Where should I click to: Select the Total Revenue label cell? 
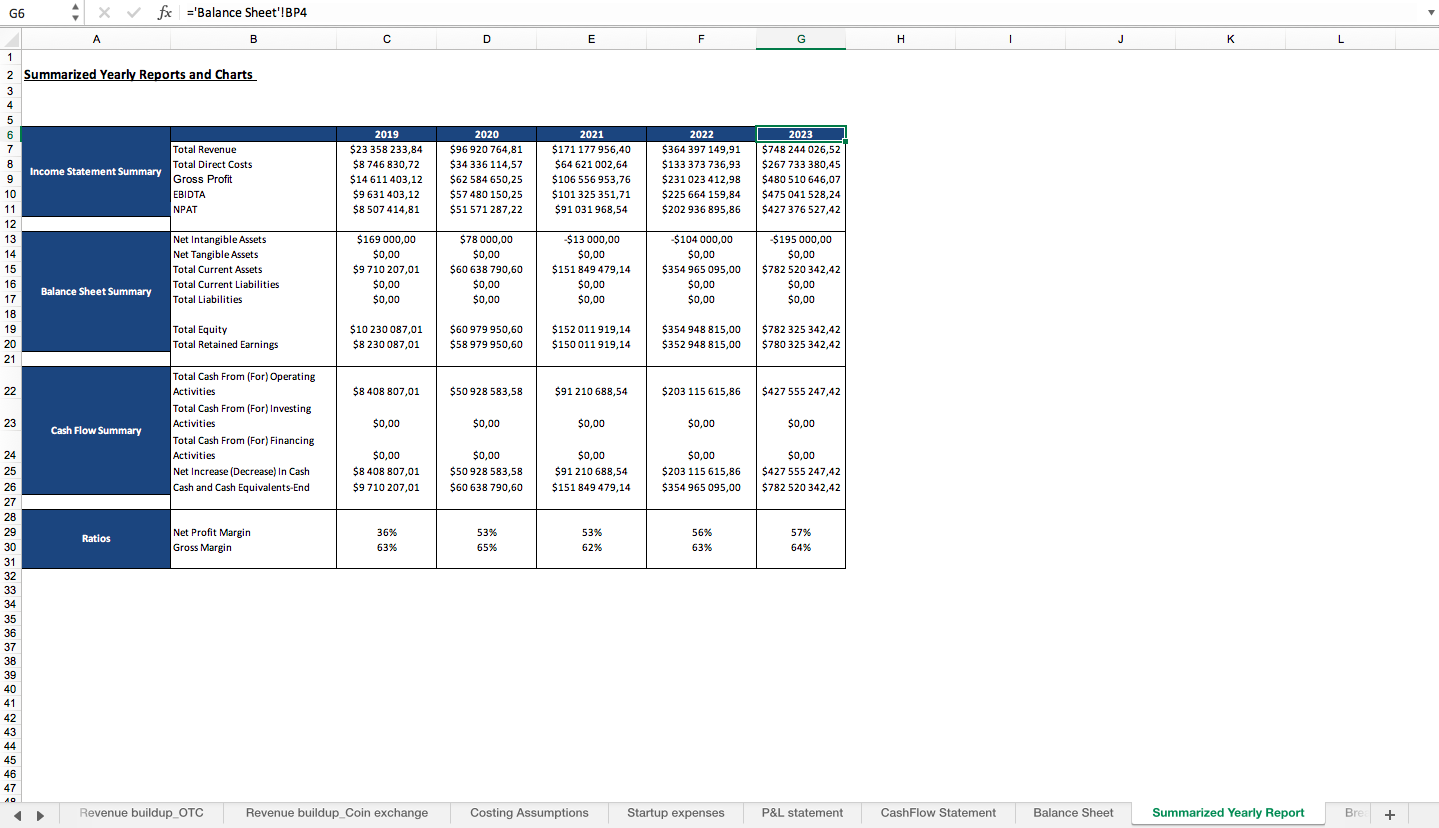[254, 149]
